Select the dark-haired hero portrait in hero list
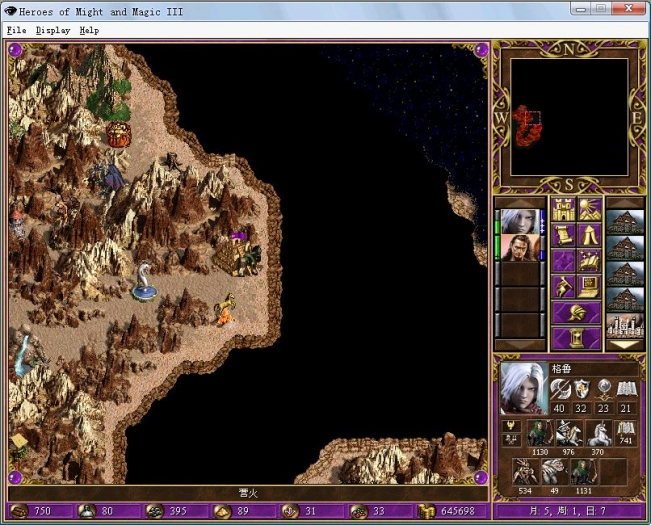This screenshot has height=525, width=651. [x=520, y=248]
